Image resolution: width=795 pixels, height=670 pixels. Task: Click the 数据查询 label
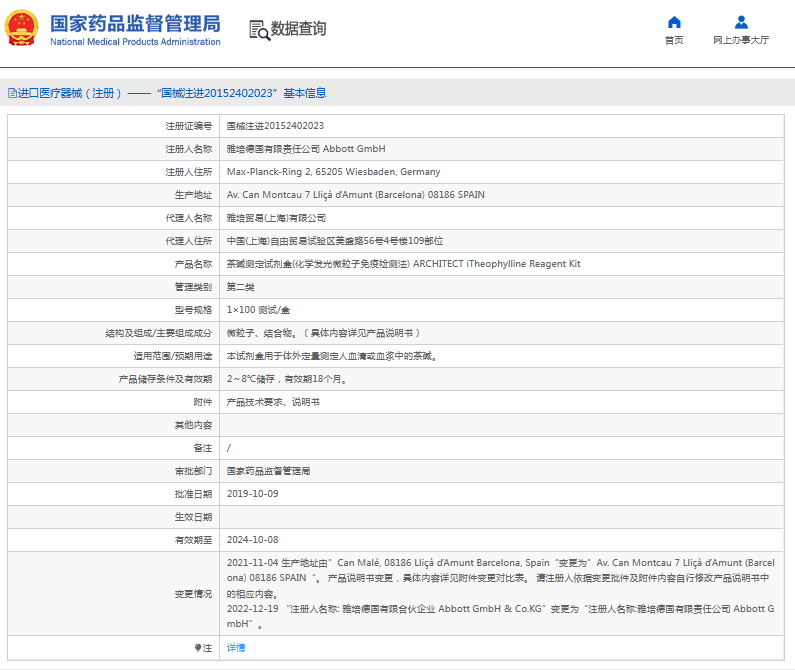pos(298,28)
